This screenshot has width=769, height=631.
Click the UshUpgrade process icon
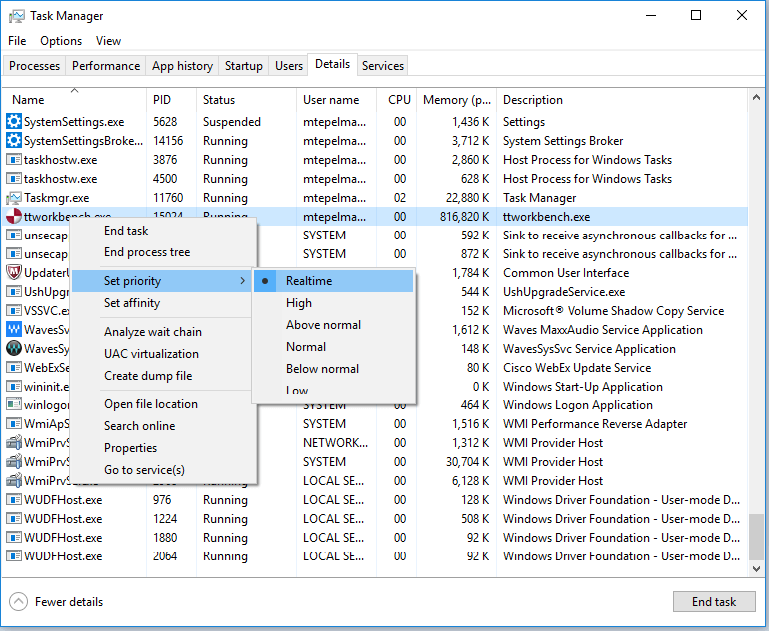point(14,292)
